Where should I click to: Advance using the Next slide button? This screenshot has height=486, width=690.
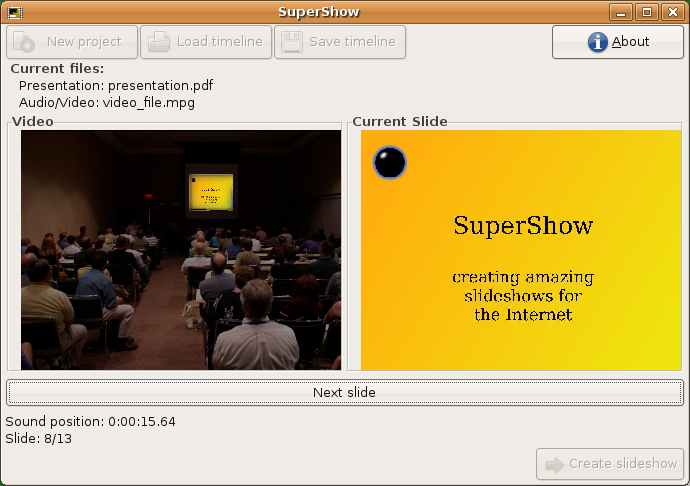click(x=344, y=392)
